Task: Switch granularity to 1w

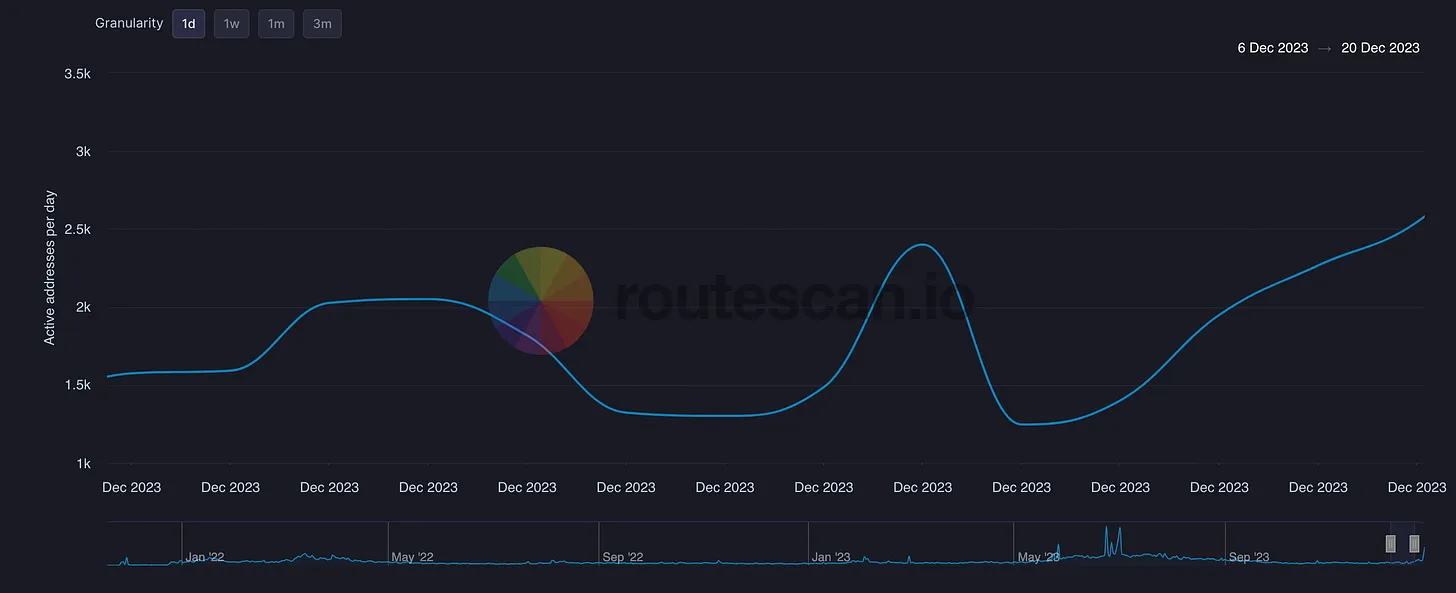Action: (x=231, y=24)
